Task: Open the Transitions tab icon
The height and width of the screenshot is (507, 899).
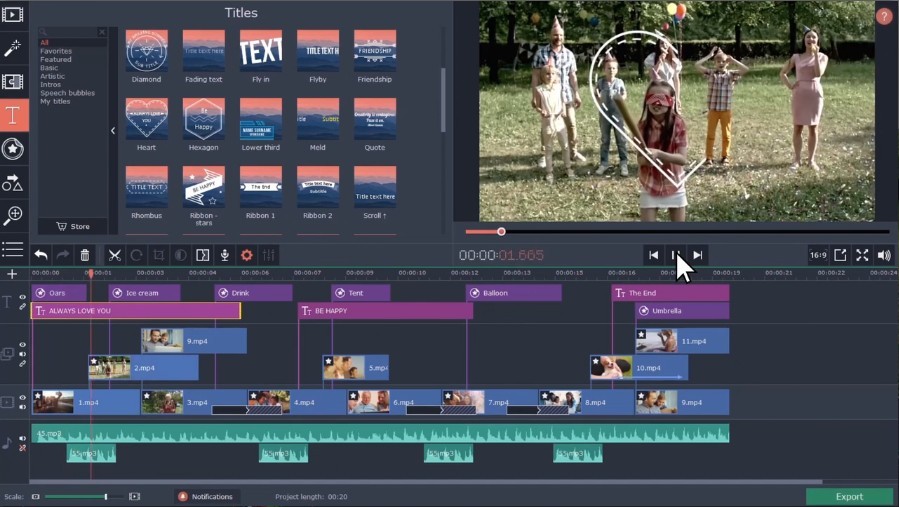Action: click(13, 81)
